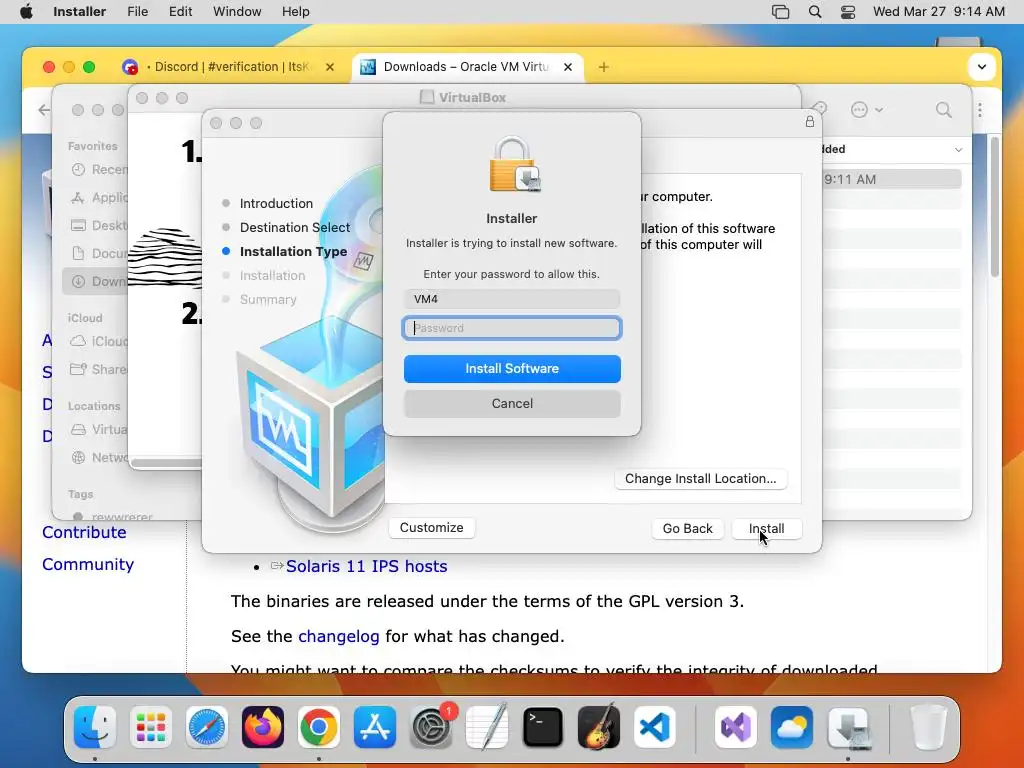The image size is (1024, 768).
Task: Open Finder from the Dock
Action: click(95, 727)
